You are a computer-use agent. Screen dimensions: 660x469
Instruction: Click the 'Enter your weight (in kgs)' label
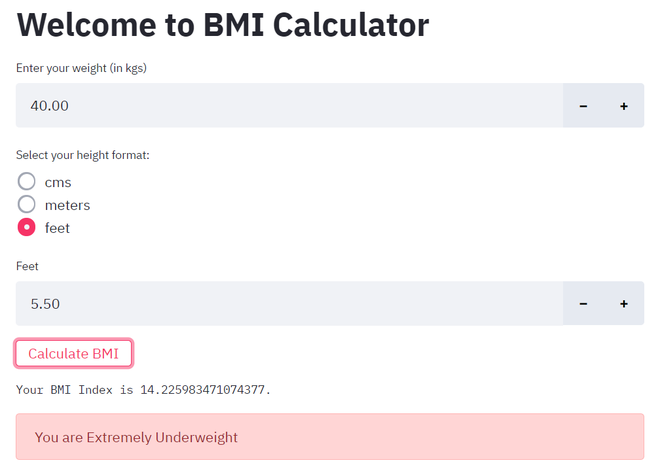[82, 68]
